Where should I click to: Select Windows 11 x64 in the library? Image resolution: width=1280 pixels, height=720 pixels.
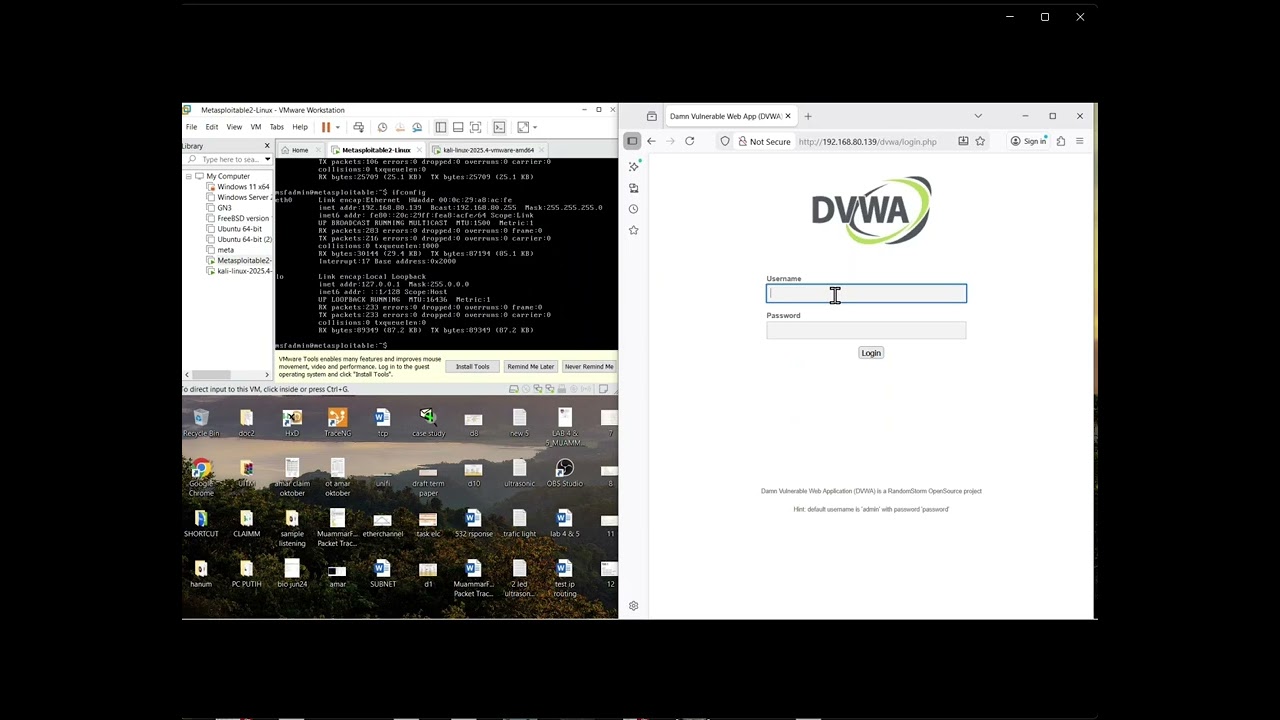239,187
